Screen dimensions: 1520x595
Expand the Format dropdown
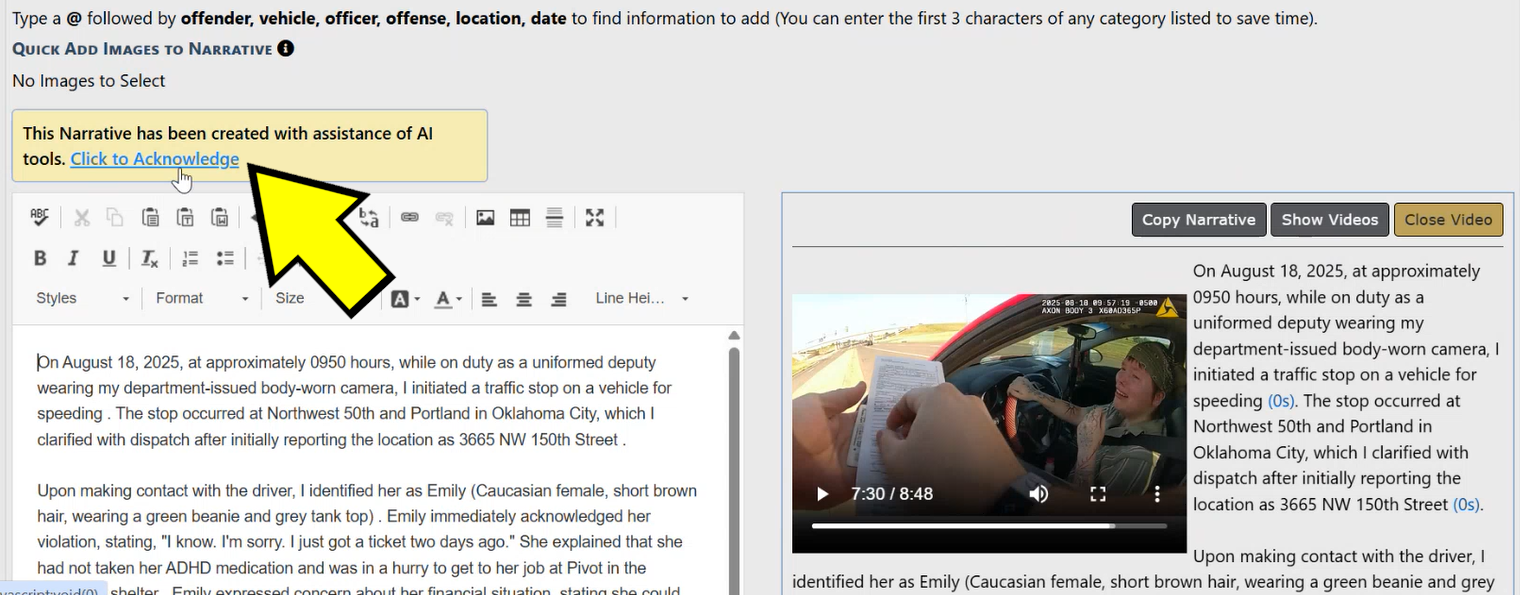(201, 298)
